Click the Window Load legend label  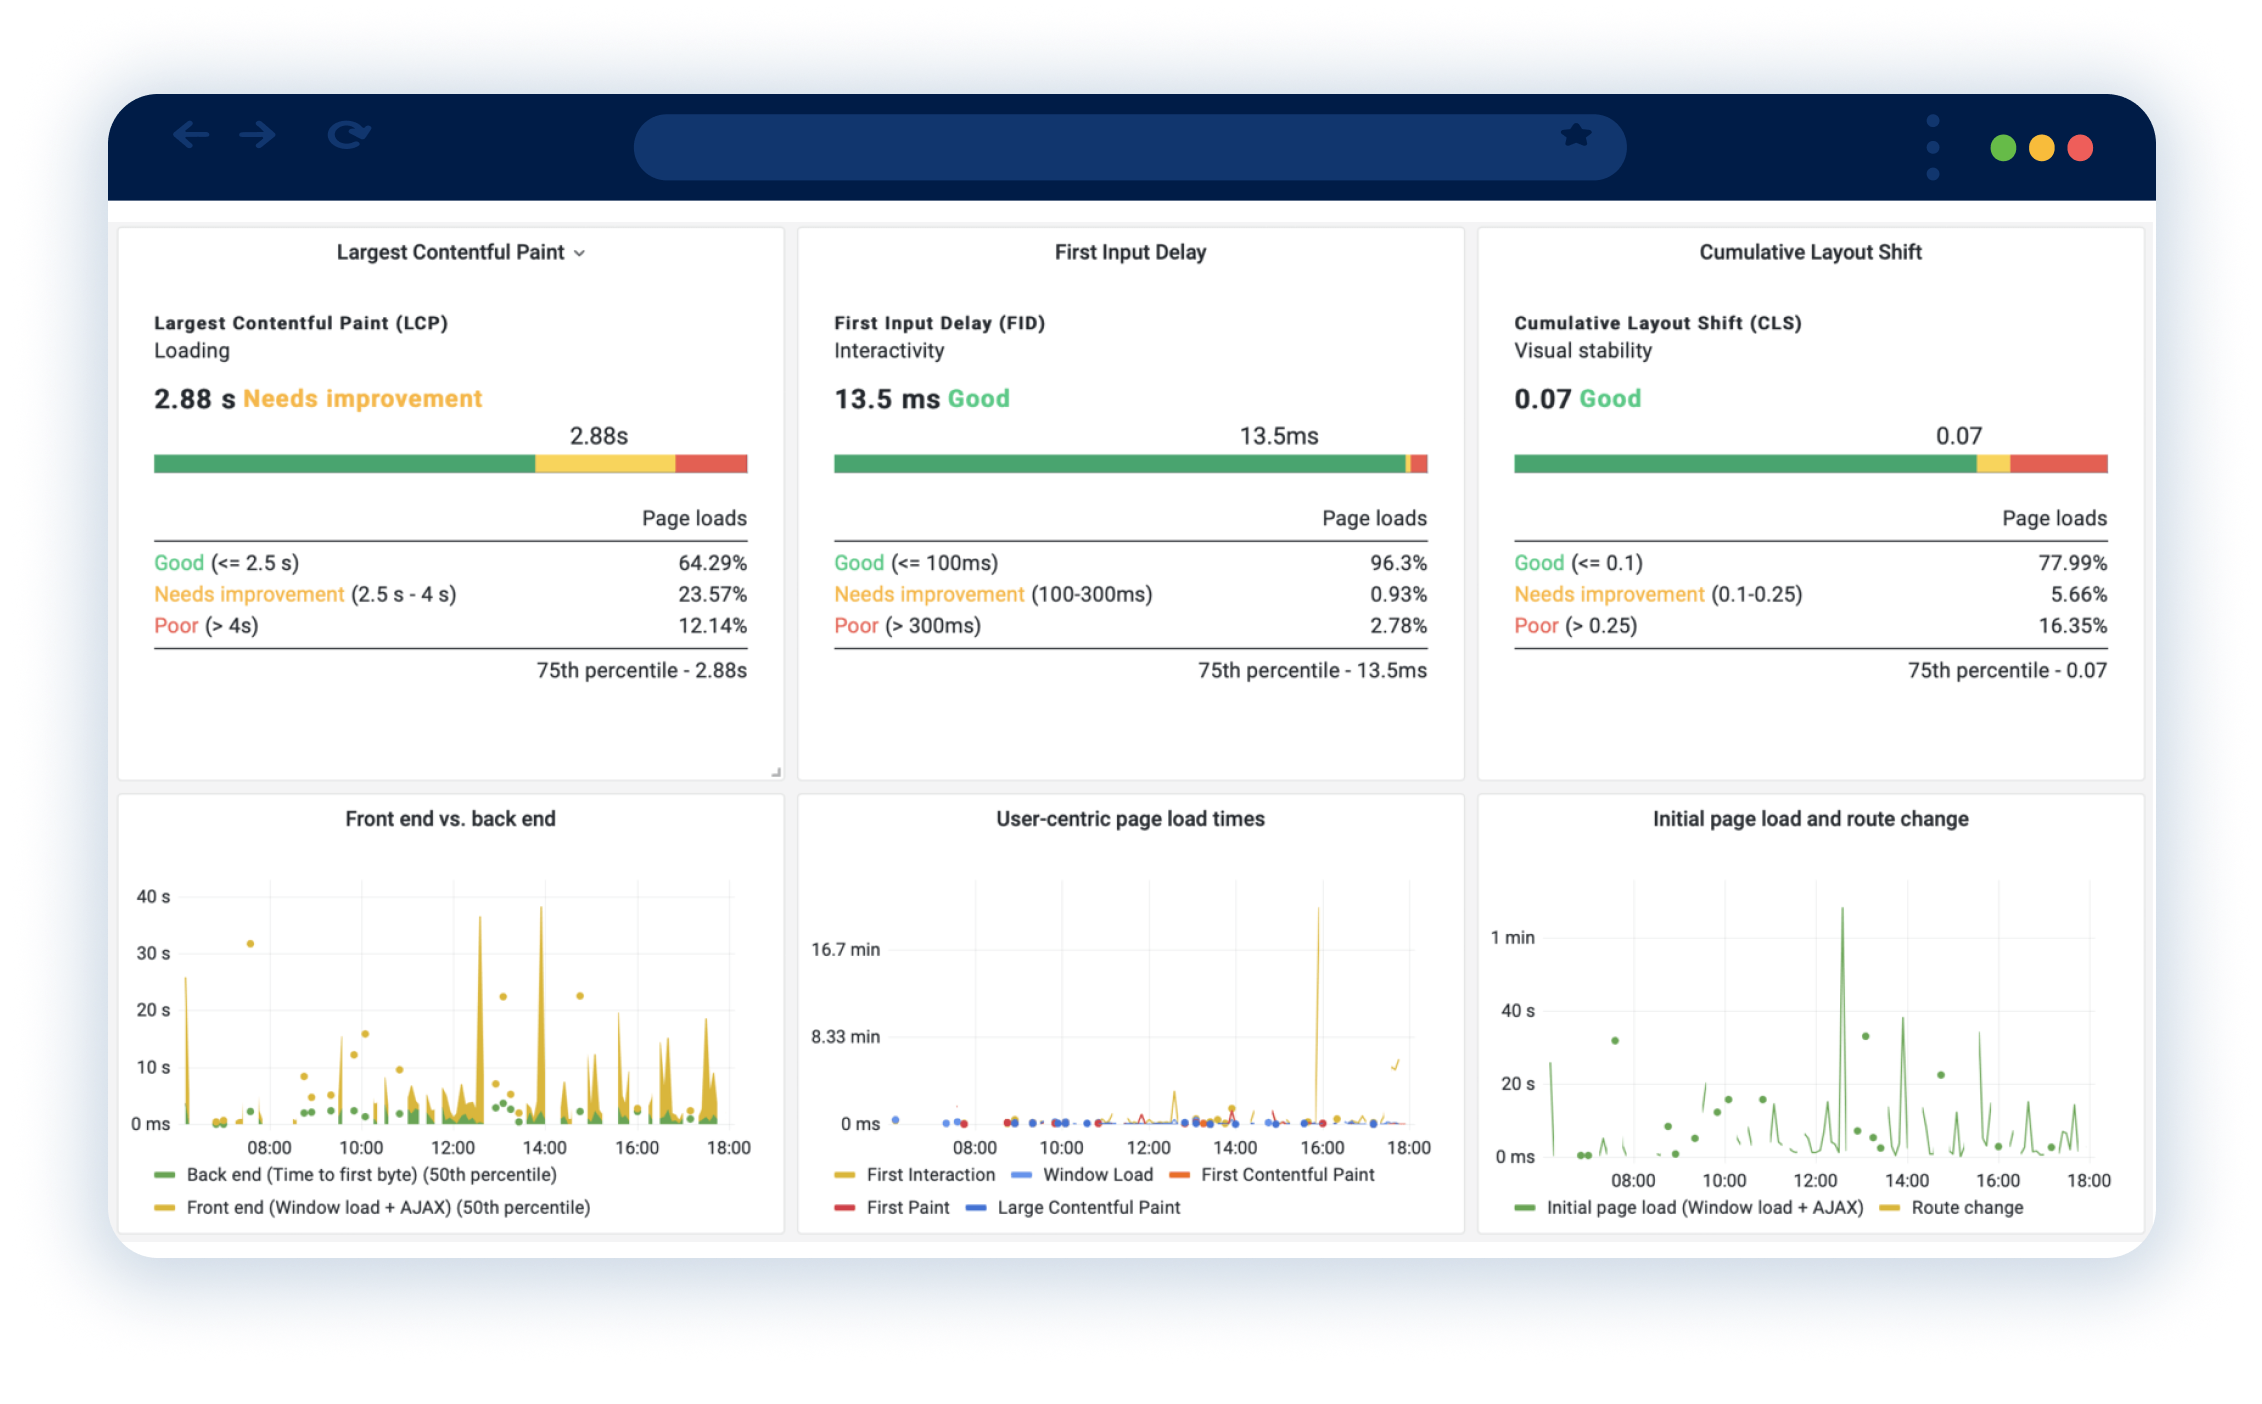(1097, 1174)
